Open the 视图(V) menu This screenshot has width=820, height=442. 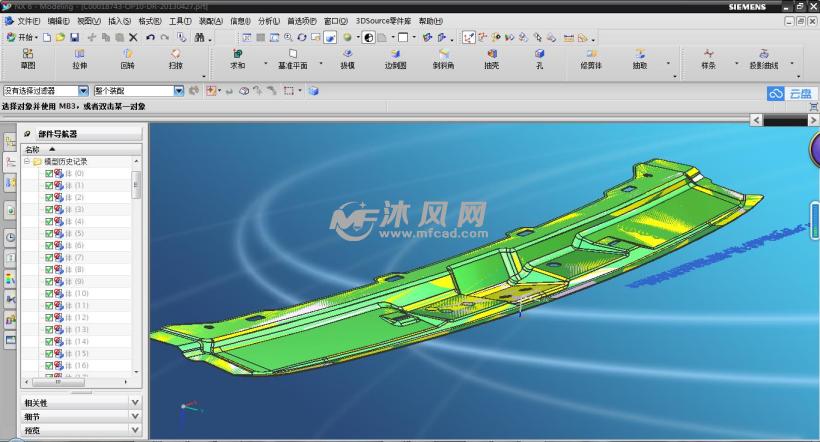(x=89, y=21)
